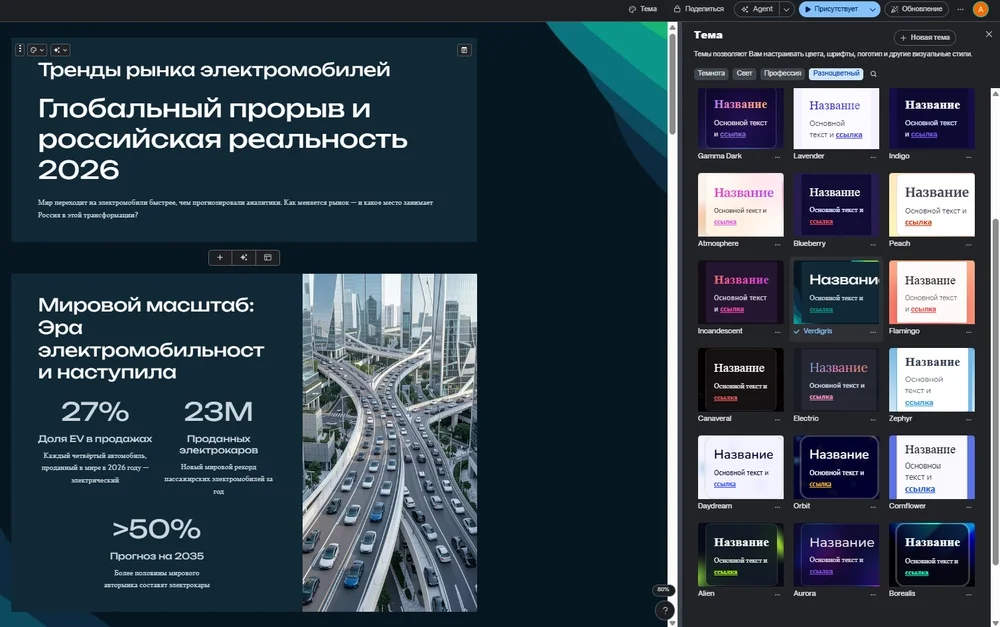Open options dots for Verdigris theme
Image resolution: width=1000 pixels, height=627 pixels.
[873, 331]
